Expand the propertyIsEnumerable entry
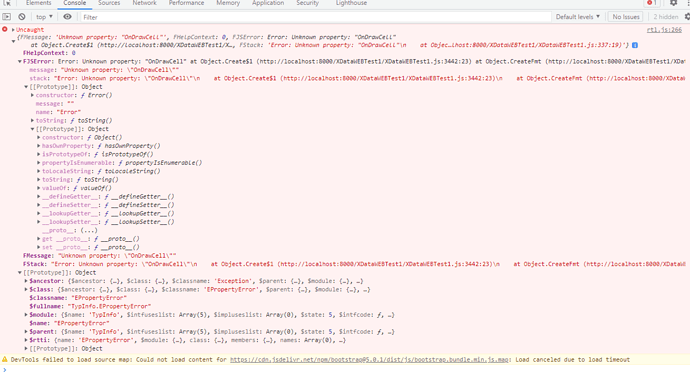 pos(39,162)
